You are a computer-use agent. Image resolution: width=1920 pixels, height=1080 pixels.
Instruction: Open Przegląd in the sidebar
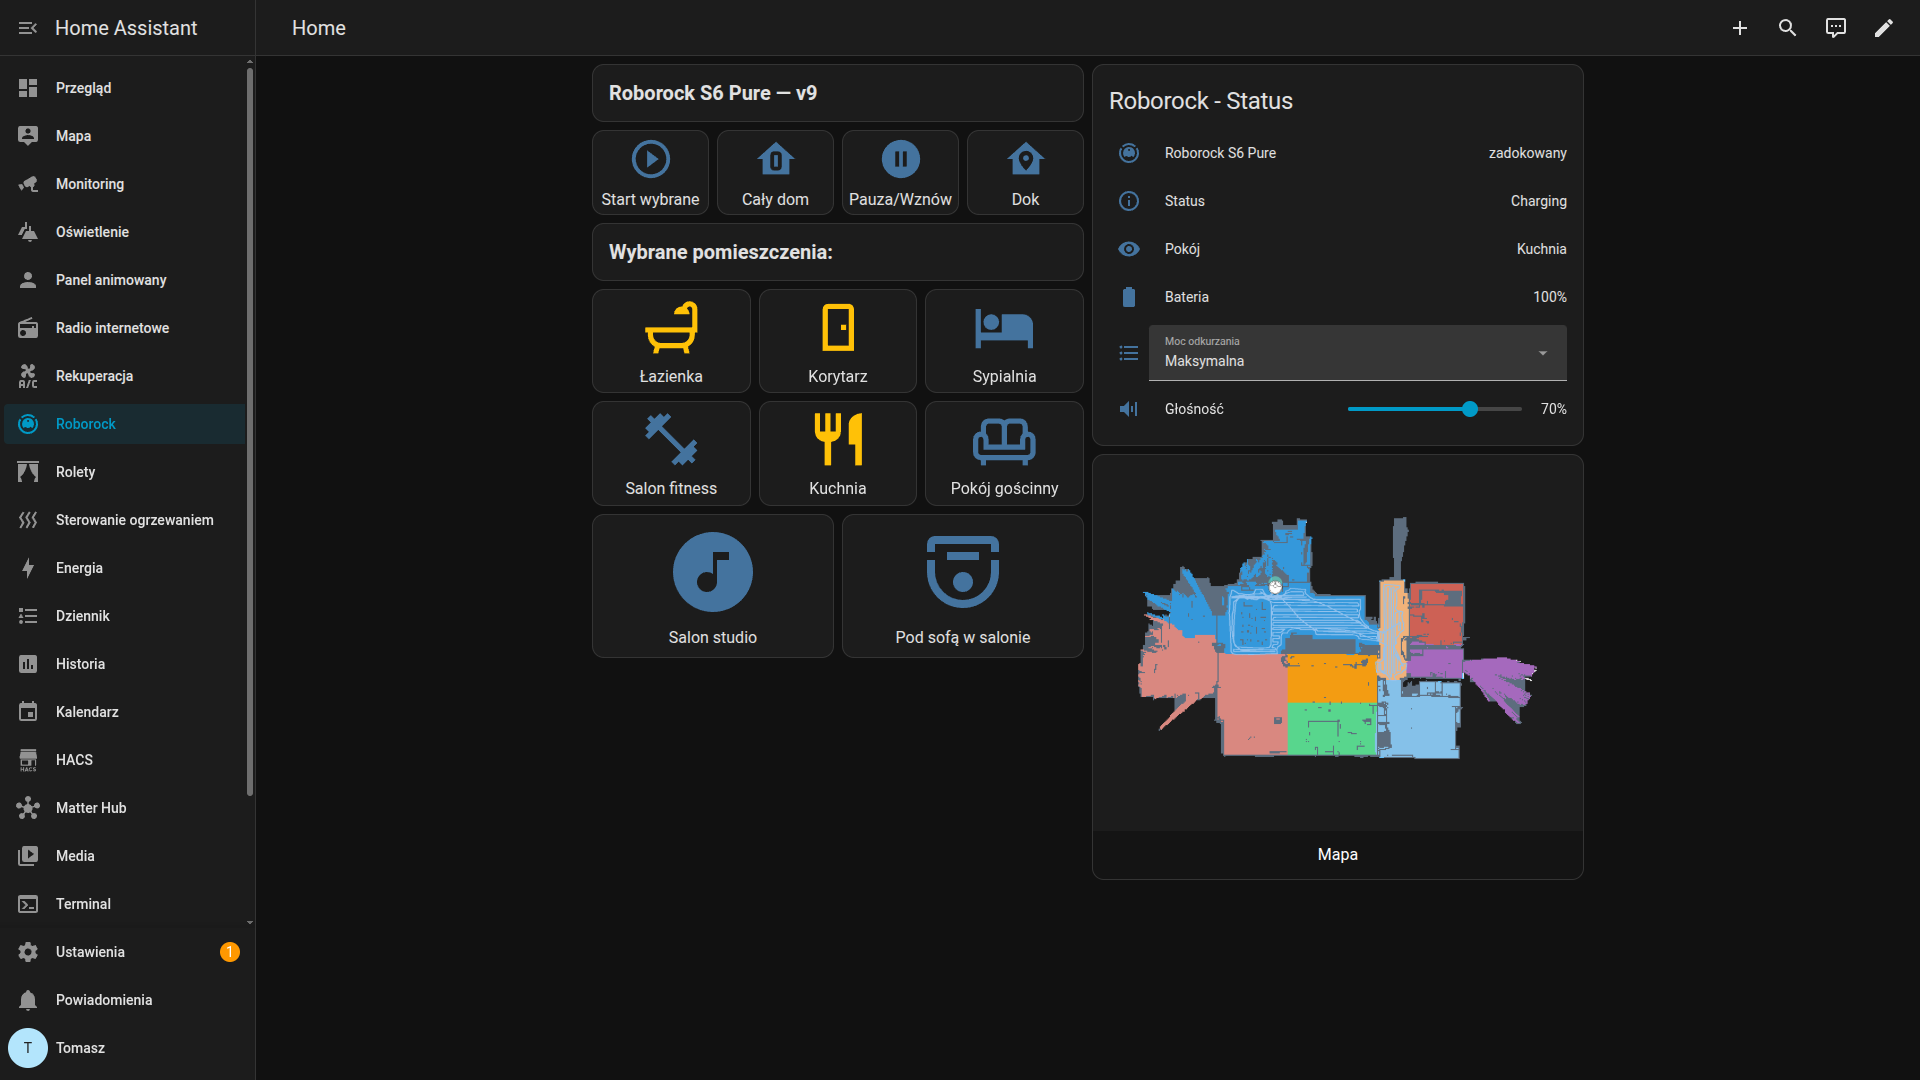(124, 88)
